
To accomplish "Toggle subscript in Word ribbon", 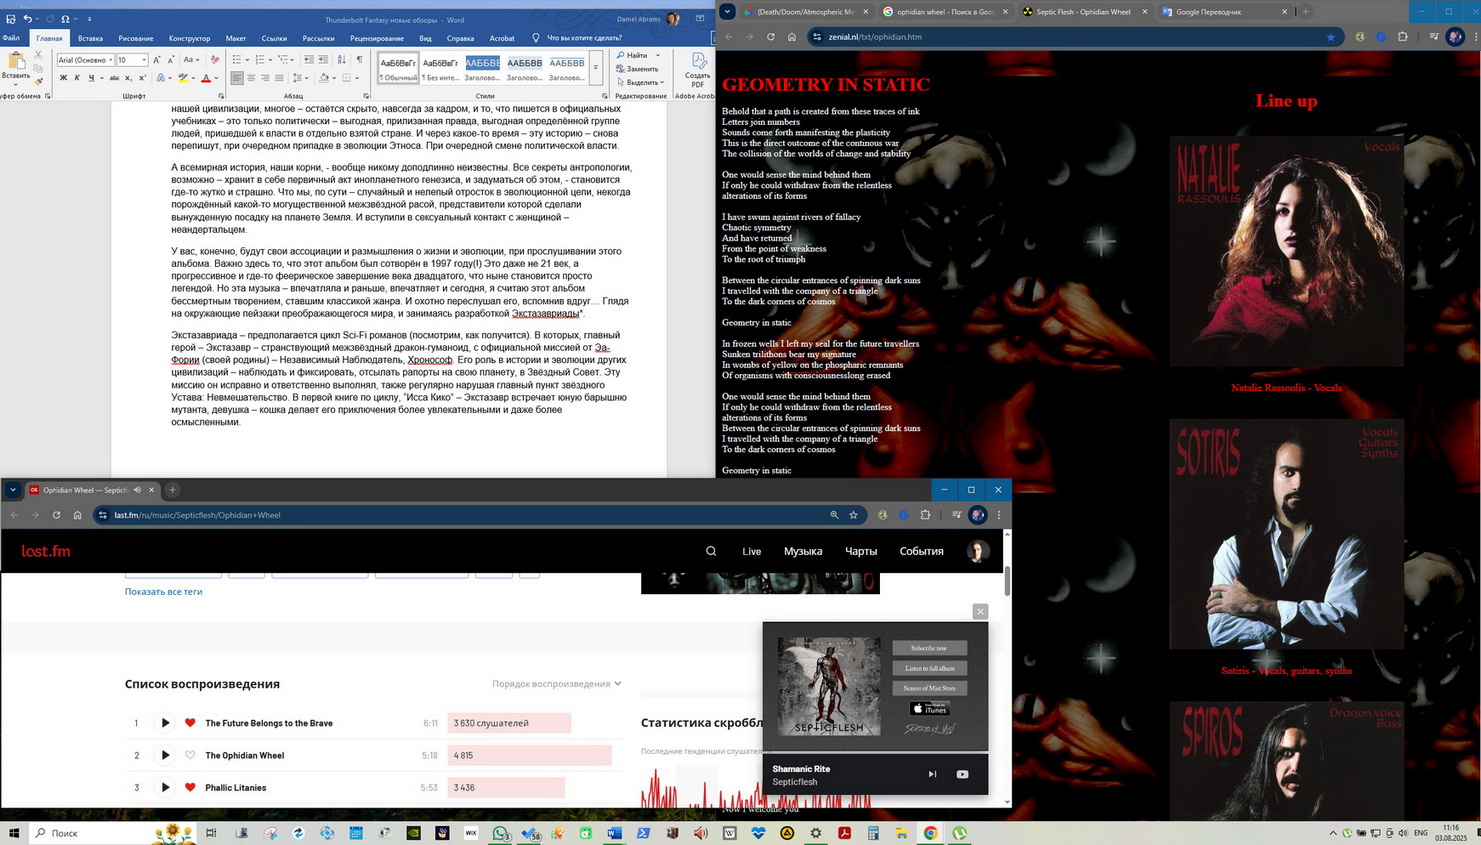I will click(x=128, y=78).
